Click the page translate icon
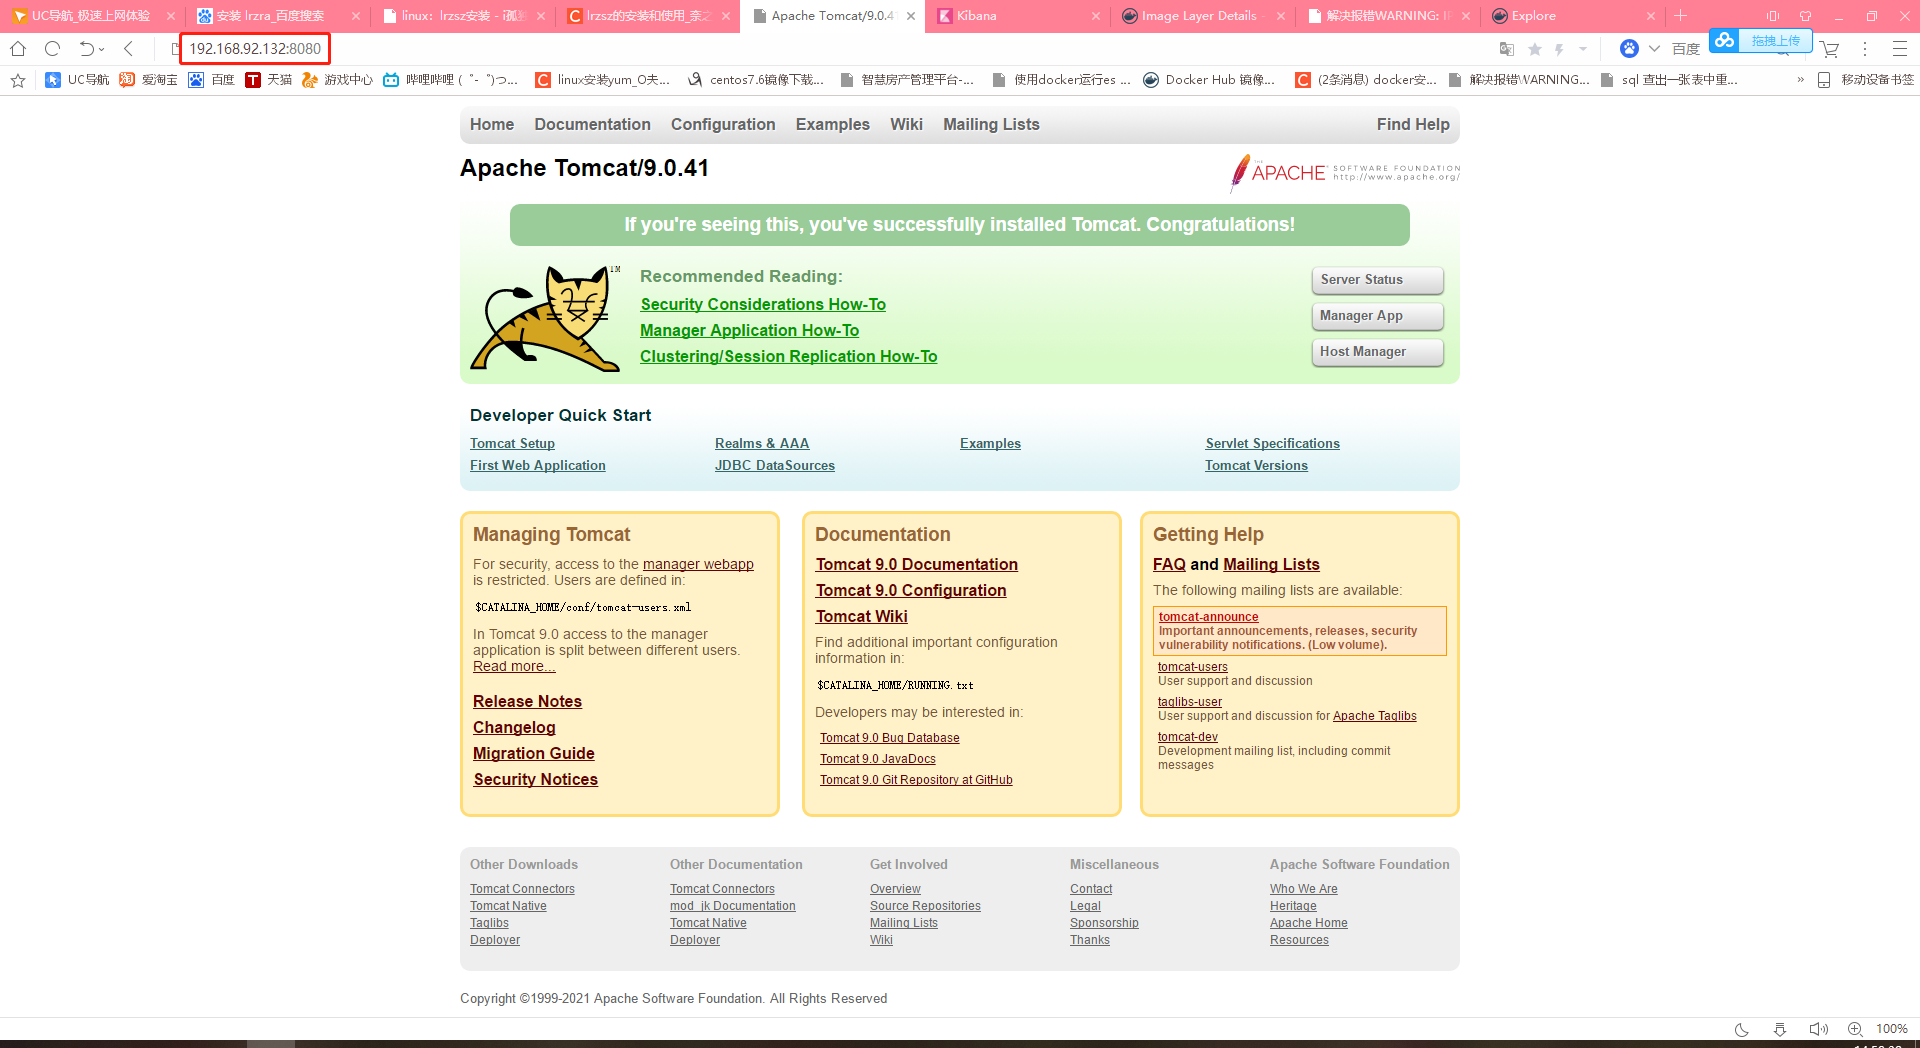This screenshot has width=1920, height=1048. [1507, 49]
